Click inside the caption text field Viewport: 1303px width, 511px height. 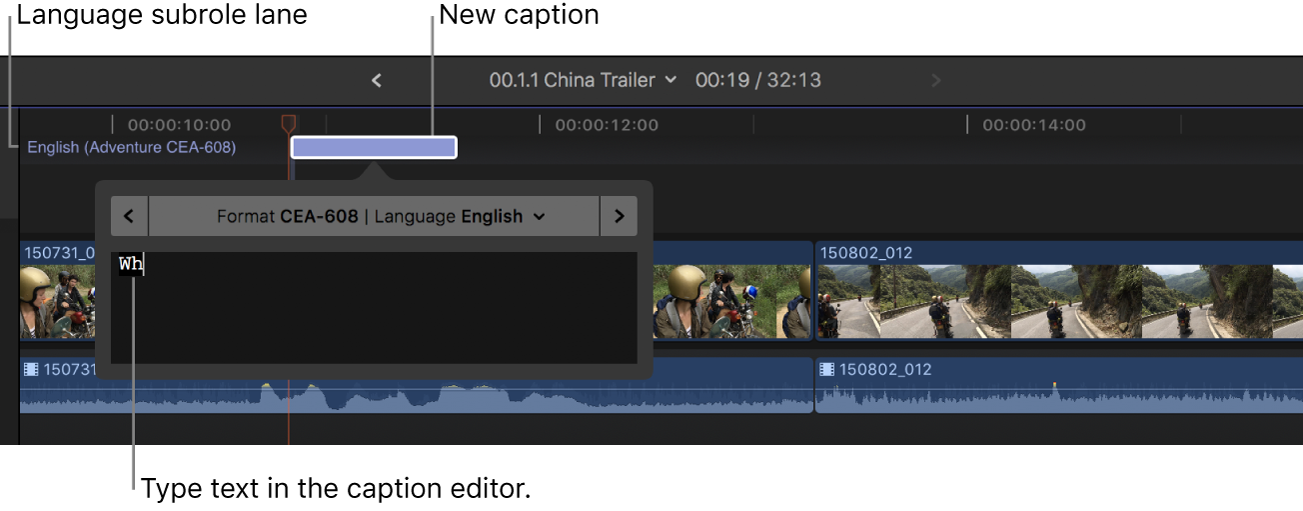pyautogui.click(x=374, y=308)
